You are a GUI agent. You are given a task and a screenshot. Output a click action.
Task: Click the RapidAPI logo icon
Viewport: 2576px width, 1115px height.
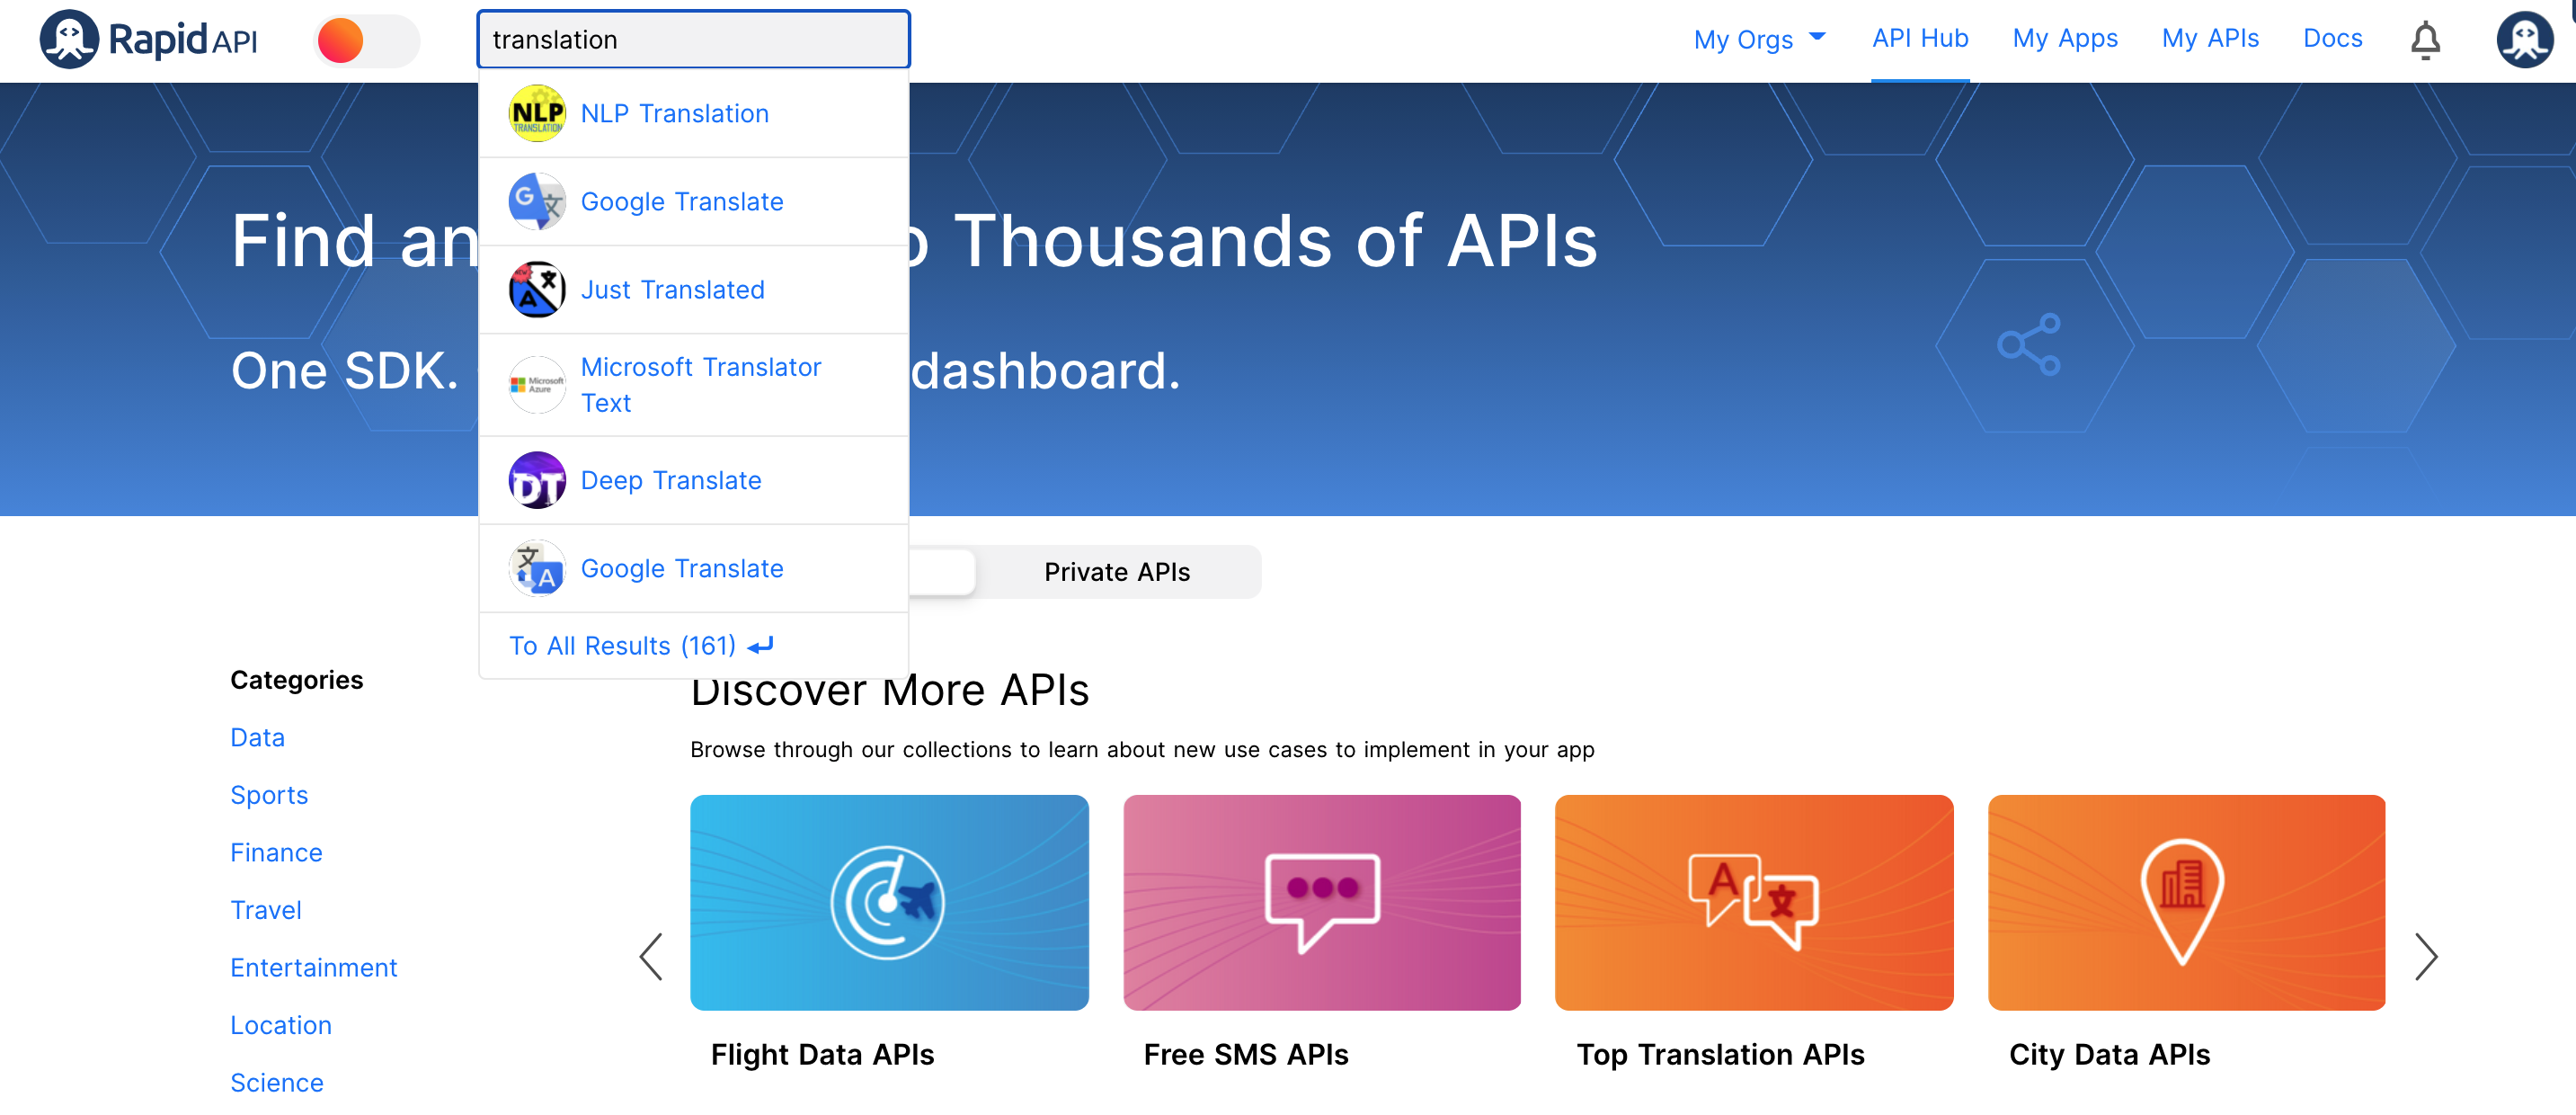68,40
